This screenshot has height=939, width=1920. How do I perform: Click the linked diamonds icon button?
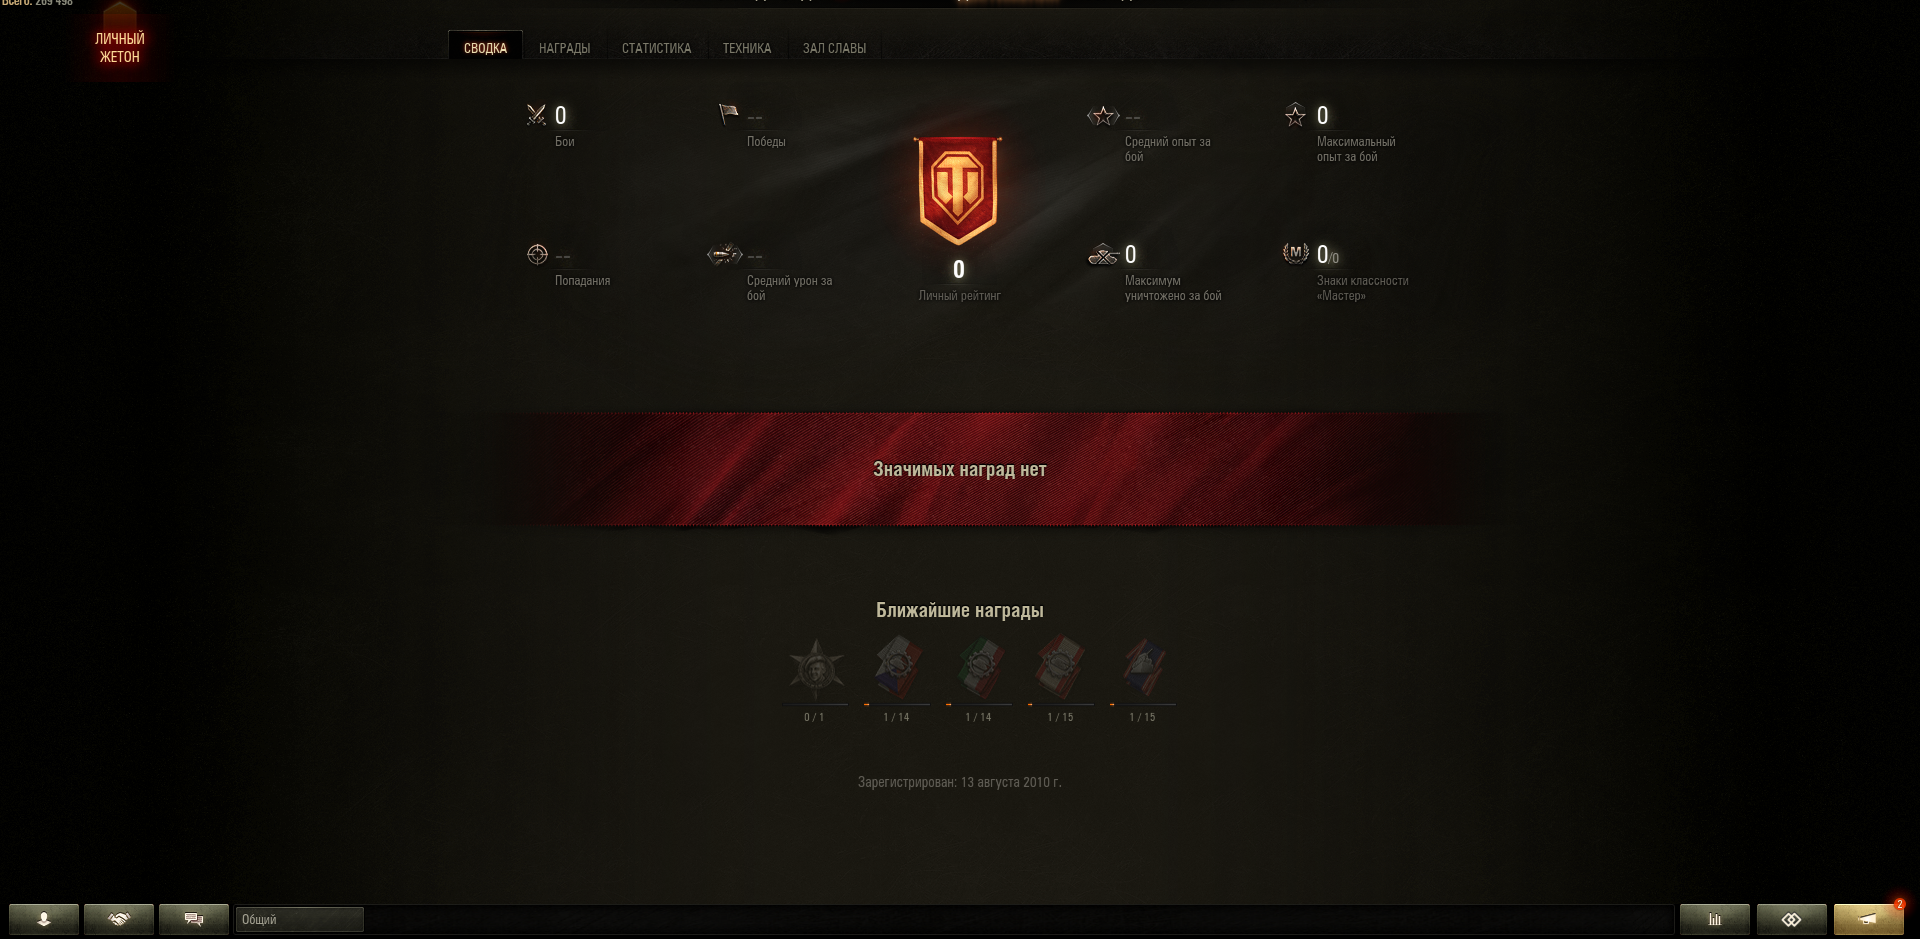click(x=1792, y=919)
